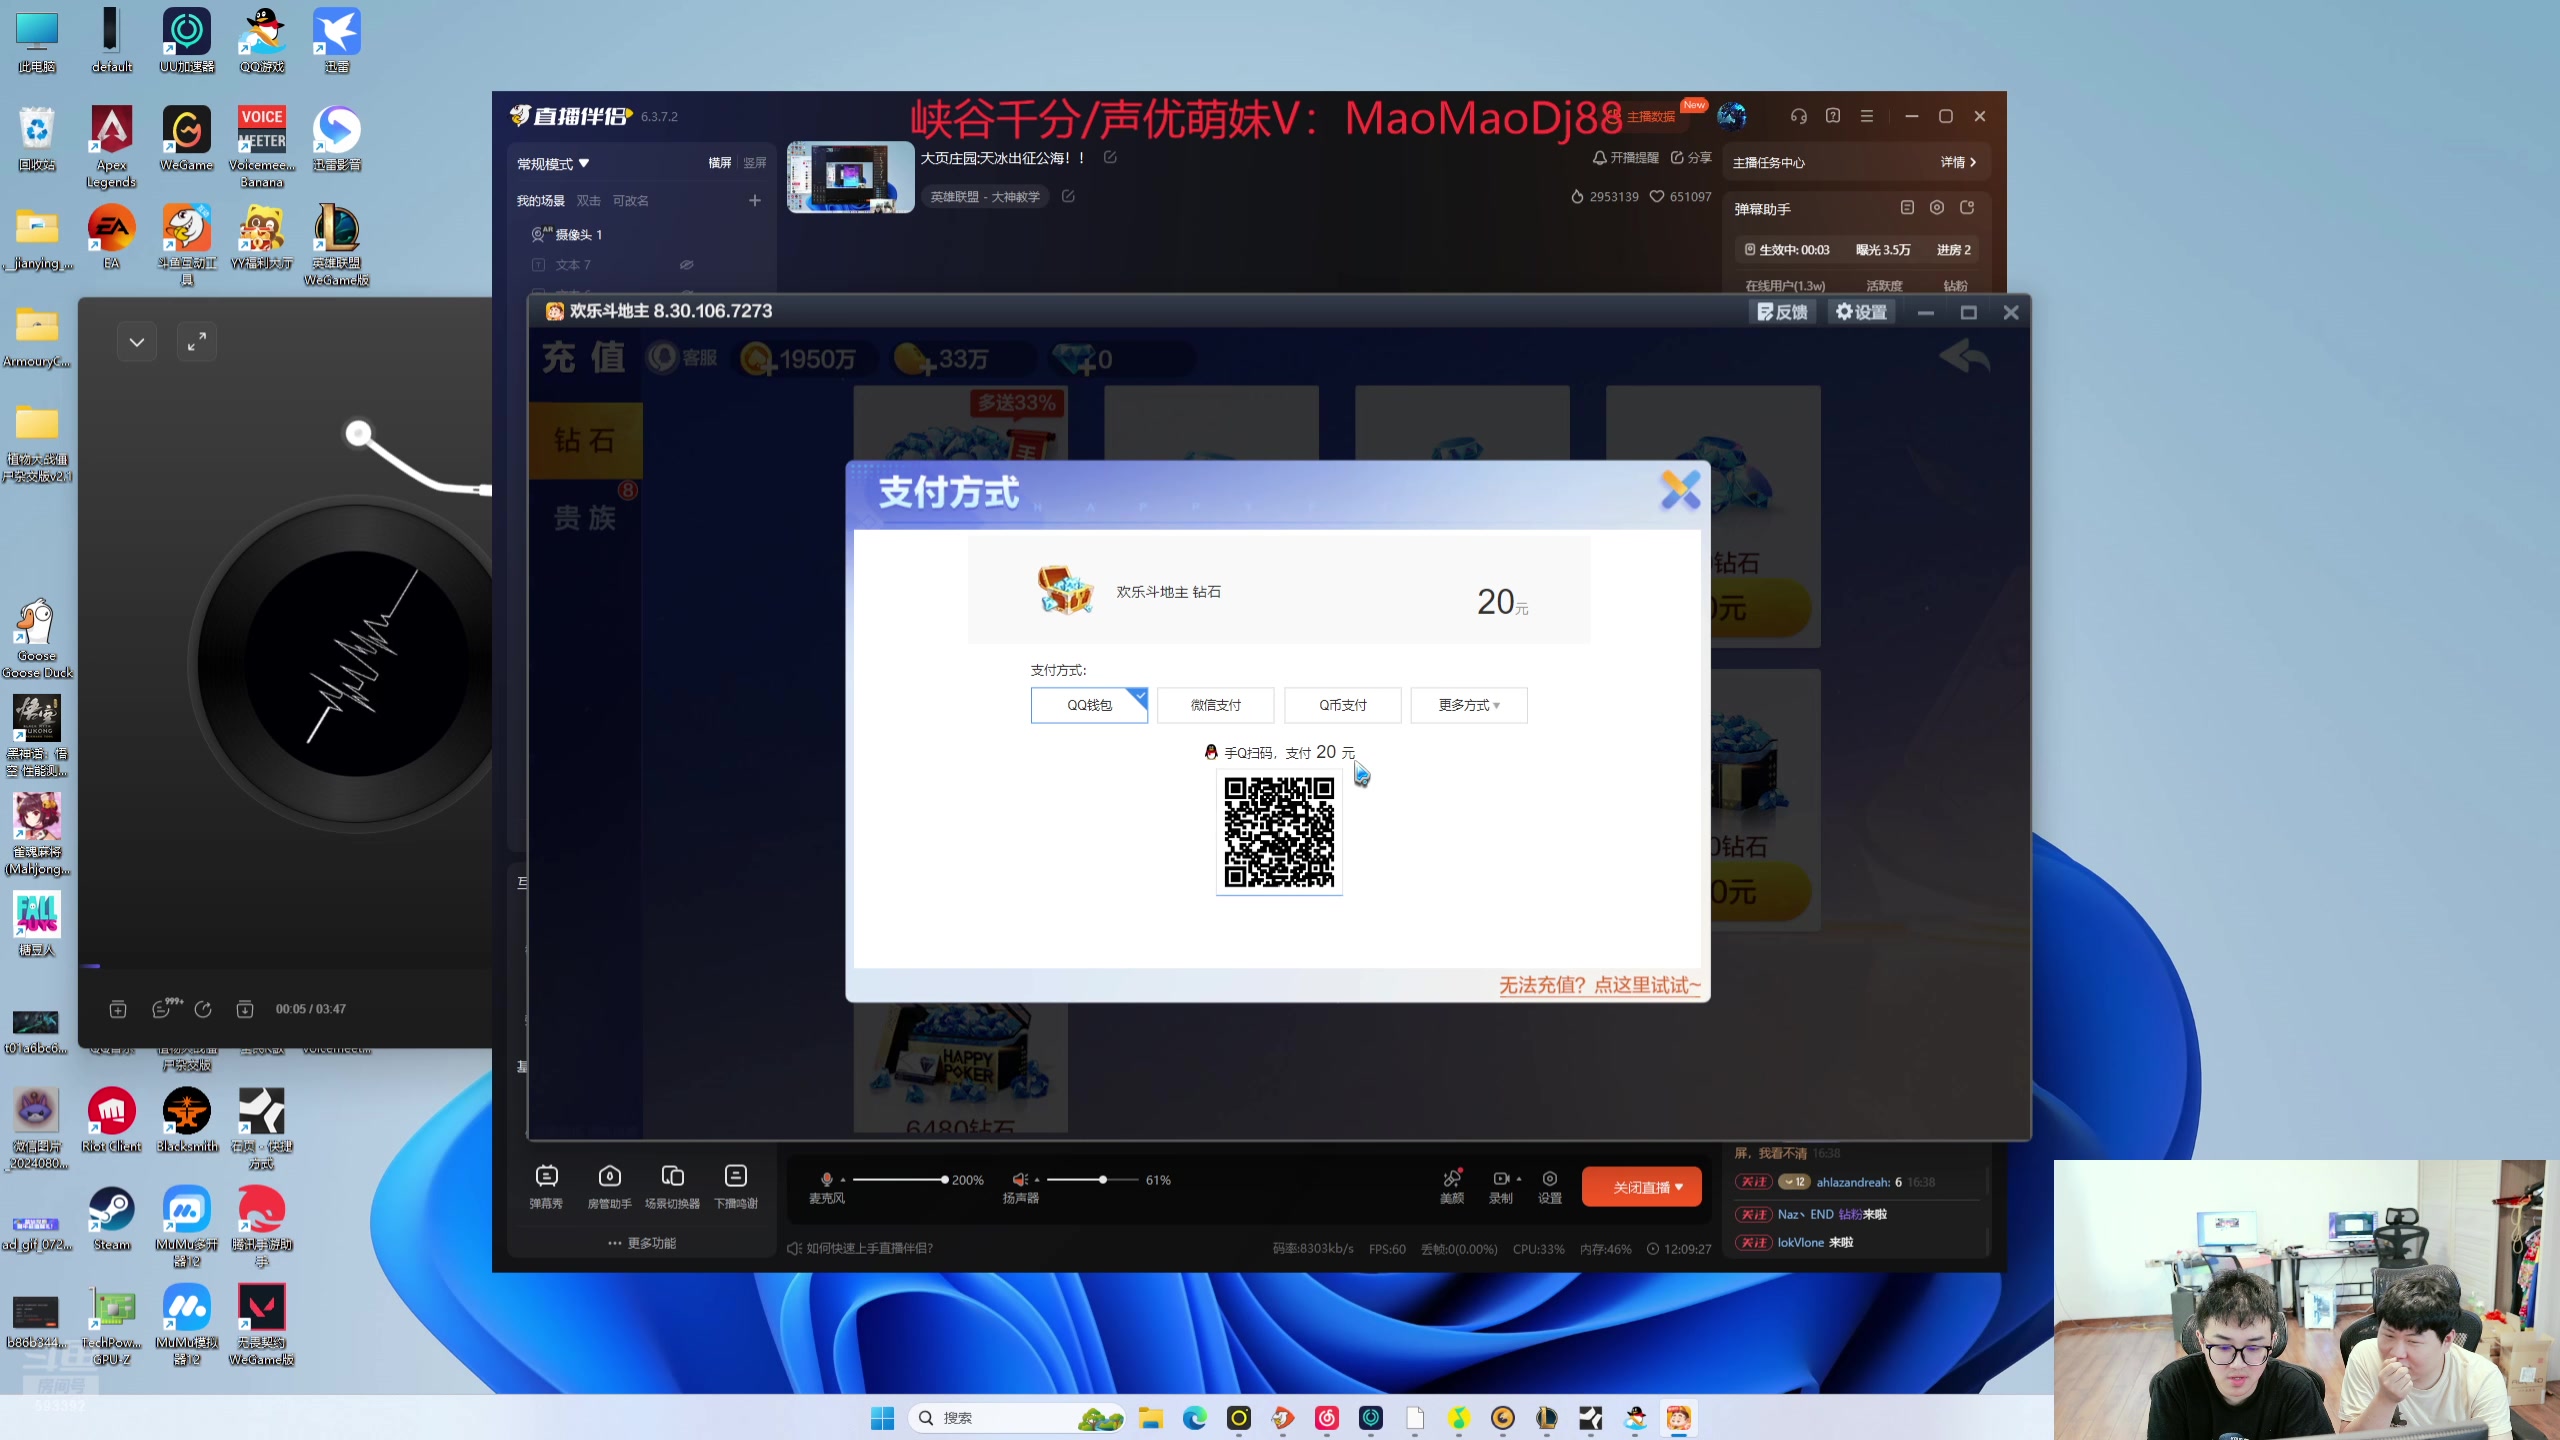The width and height of the screenshot is (2560, 1440).
Task: Mute the 麦克风 microphone icon
Action: point(826,1180)
